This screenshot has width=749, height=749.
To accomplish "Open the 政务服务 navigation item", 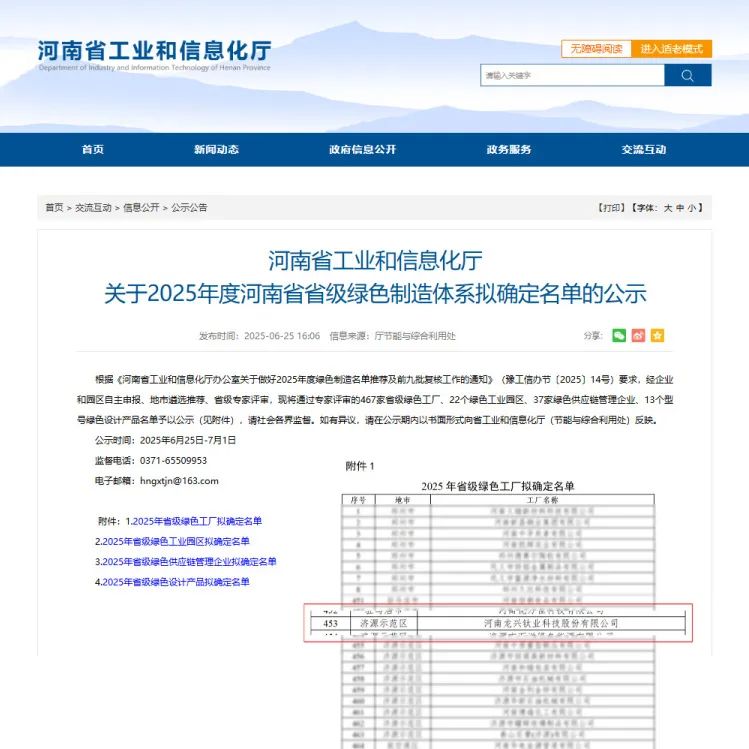I will pos(509,150).
